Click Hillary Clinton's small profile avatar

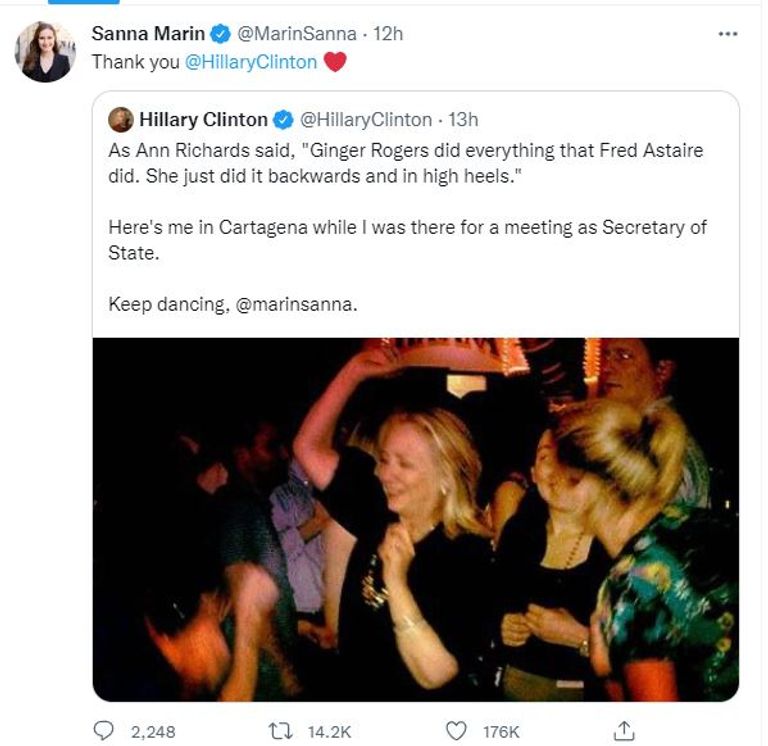121,120
